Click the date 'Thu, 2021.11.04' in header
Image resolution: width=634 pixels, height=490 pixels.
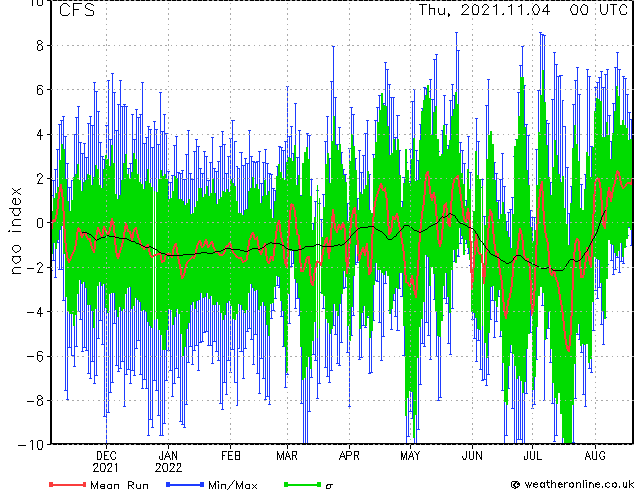pos(484,10)
